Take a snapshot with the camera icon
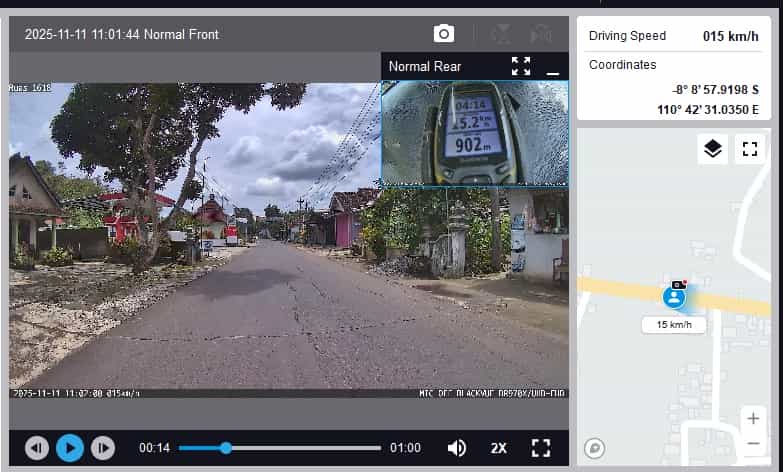This screenshot has height=472, width=784. pyautogui.click(x=444, y=34)
